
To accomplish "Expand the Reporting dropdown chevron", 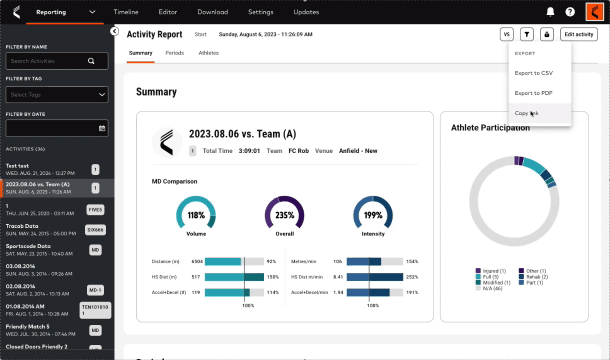I will tap(92, 12).
